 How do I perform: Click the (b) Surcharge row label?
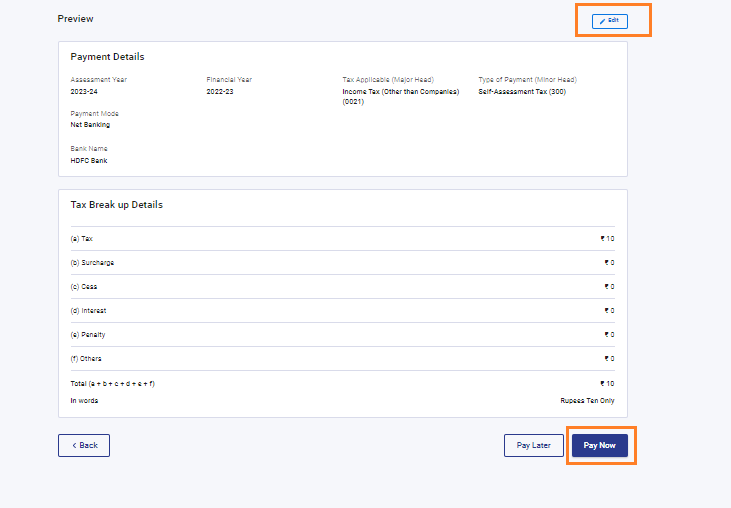92,263
